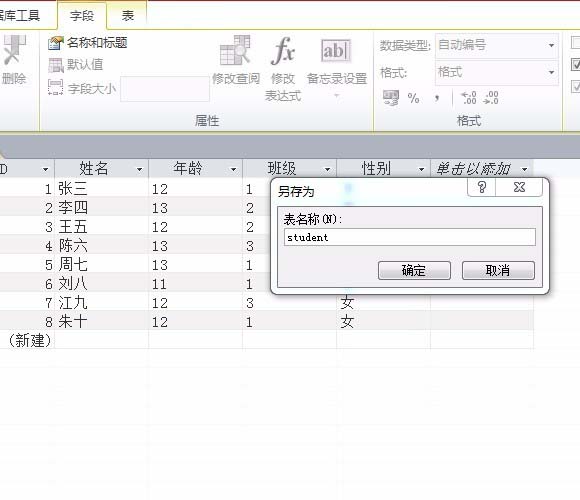Apply comma number format icon
Image resolution: width=580 pixels, height=500 pixels.
coord(437,98)
